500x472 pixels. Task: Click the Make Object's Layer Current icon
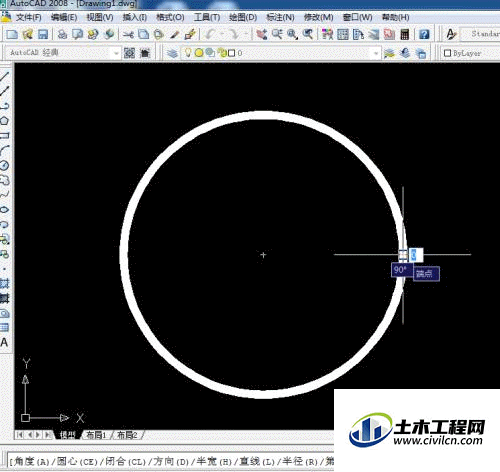(x=389, y=53)
